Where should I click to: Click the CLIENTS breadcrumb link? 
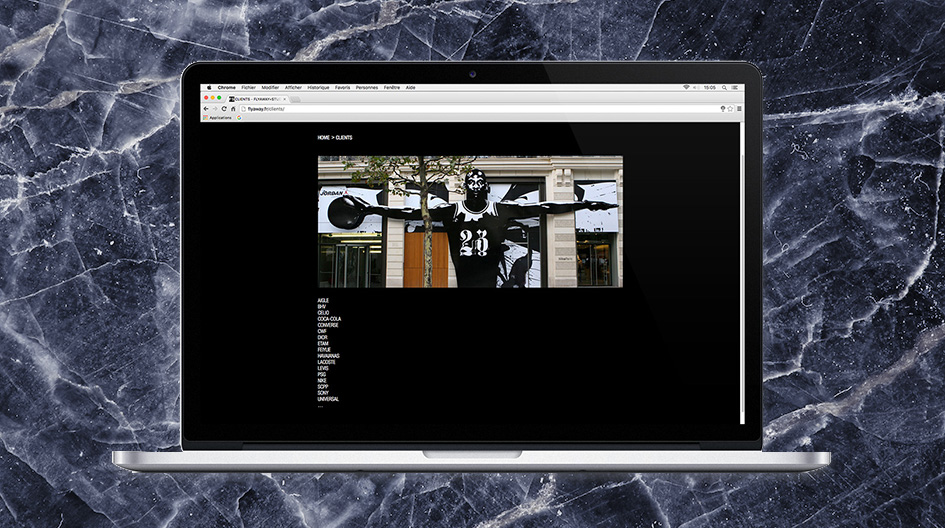[344, 137]
